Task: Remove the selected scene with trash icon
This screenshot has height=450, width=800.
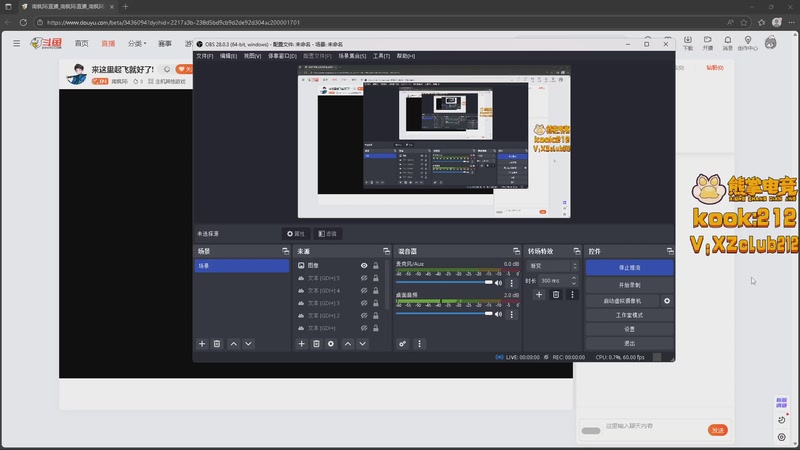Action: [x=217, y=344]
